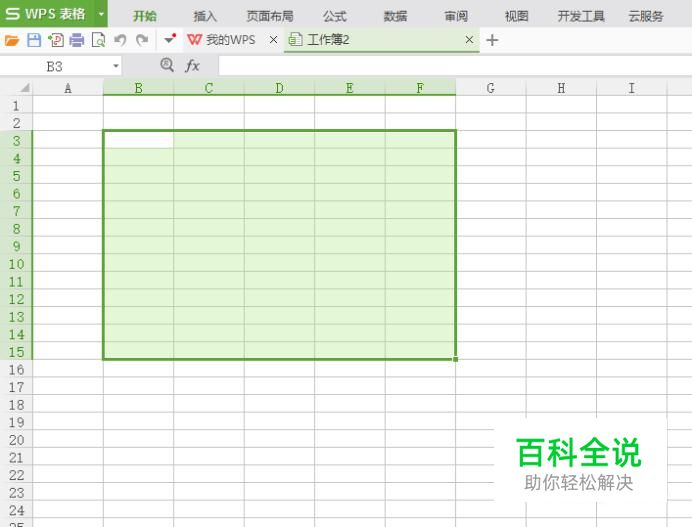Image resolution: width=692 pixels, height=527 pixels.
Task: Open file with the folder icon
Action: point(12,41)
